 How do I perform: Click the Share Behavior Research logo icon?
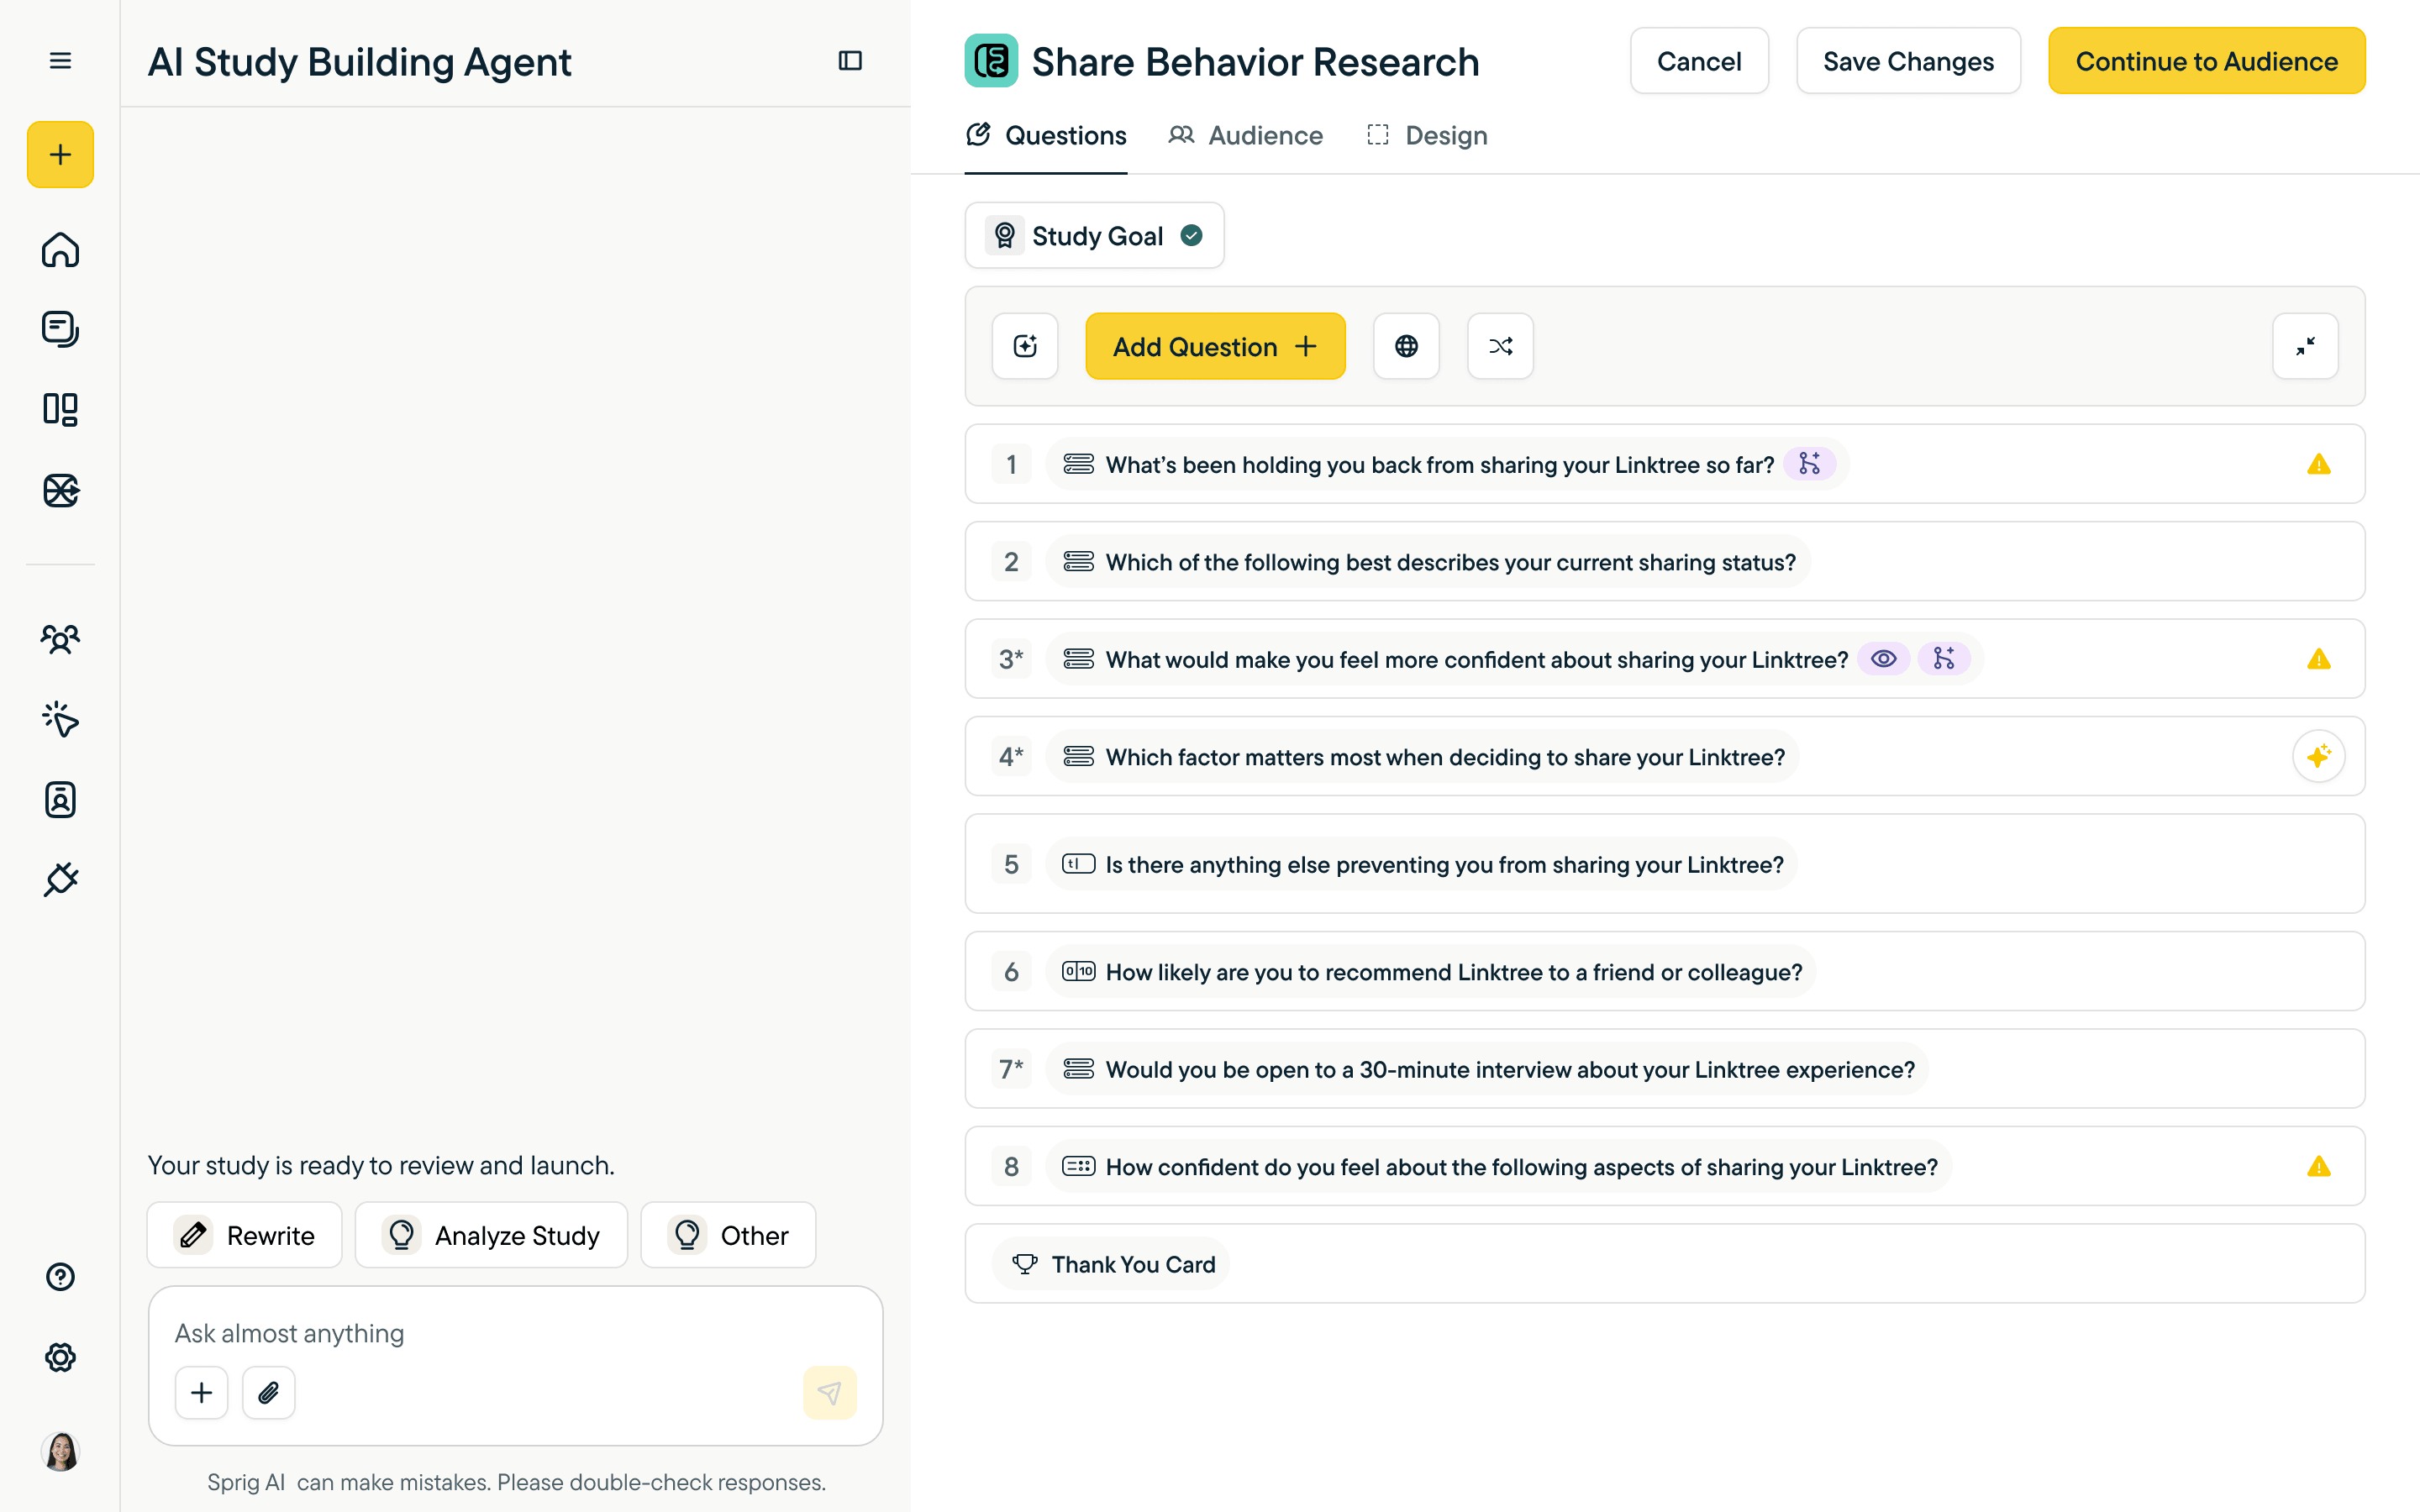click(991, 61)
